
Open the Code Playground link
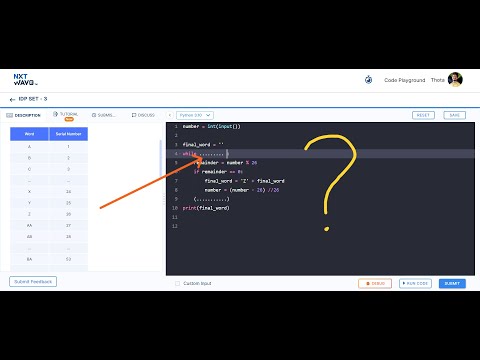404,80
